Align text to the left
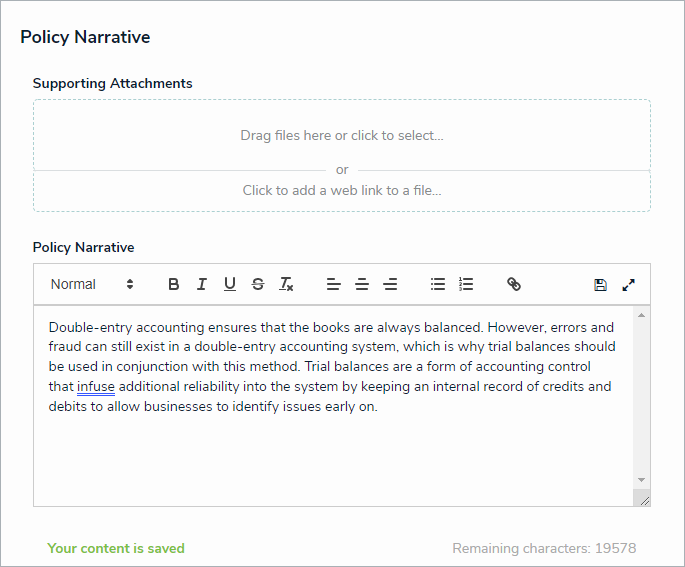Viewport: 685px width, 567px height. [x=334, y=284]
